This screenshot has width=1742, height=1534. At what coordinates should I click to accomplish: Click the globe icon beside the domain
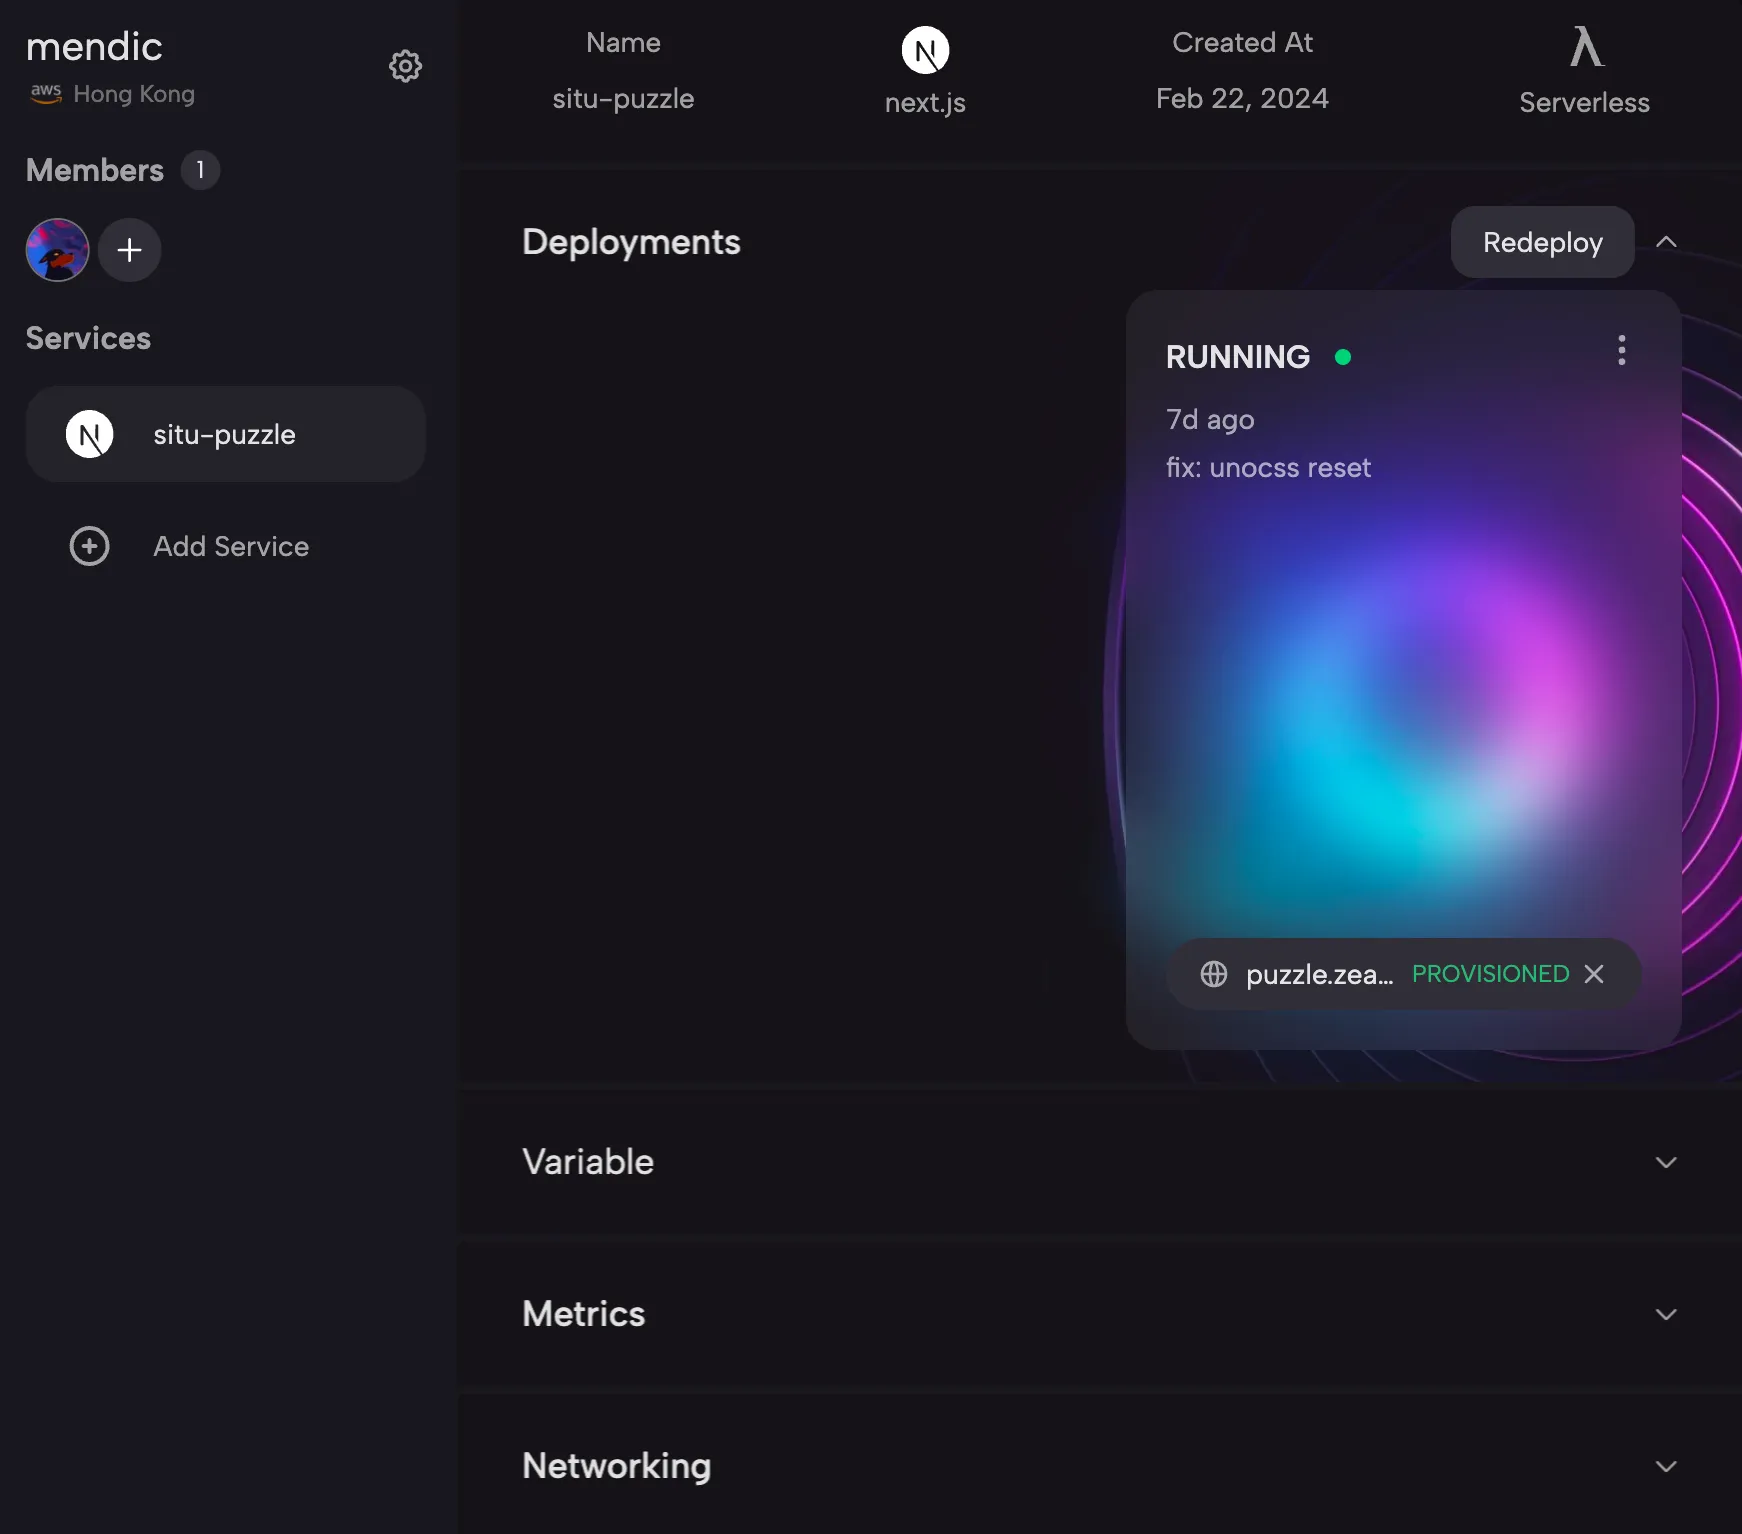(x=1213, y=974)
